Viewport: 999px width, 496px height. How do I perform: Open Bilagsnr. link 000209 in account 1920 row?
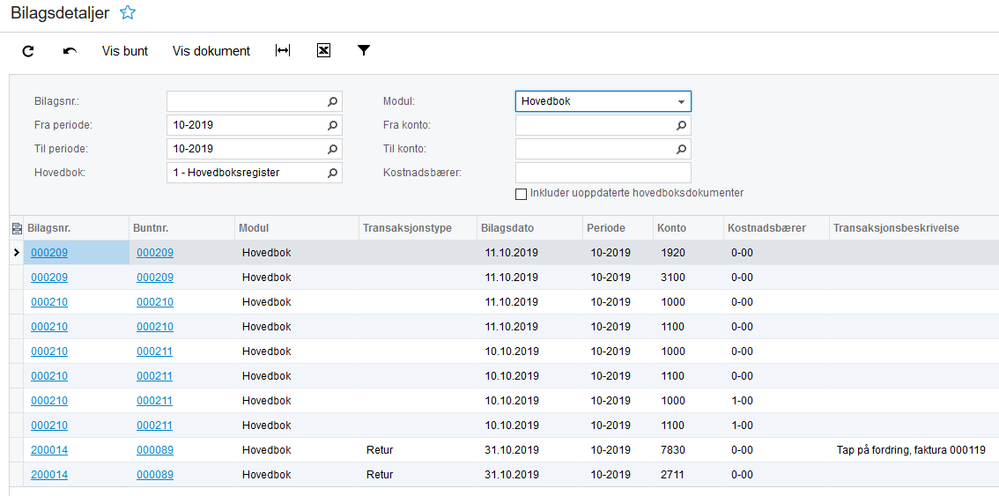tap(49, 253)
